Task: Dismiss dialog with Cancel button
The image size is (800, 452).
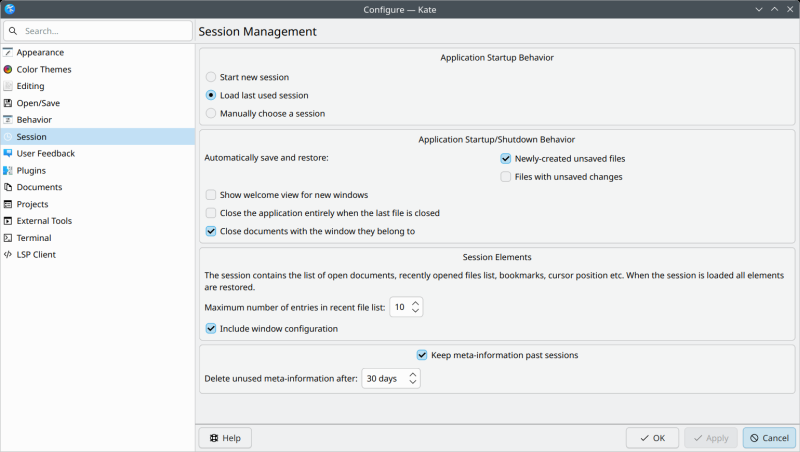Action: tap(769, 438)
